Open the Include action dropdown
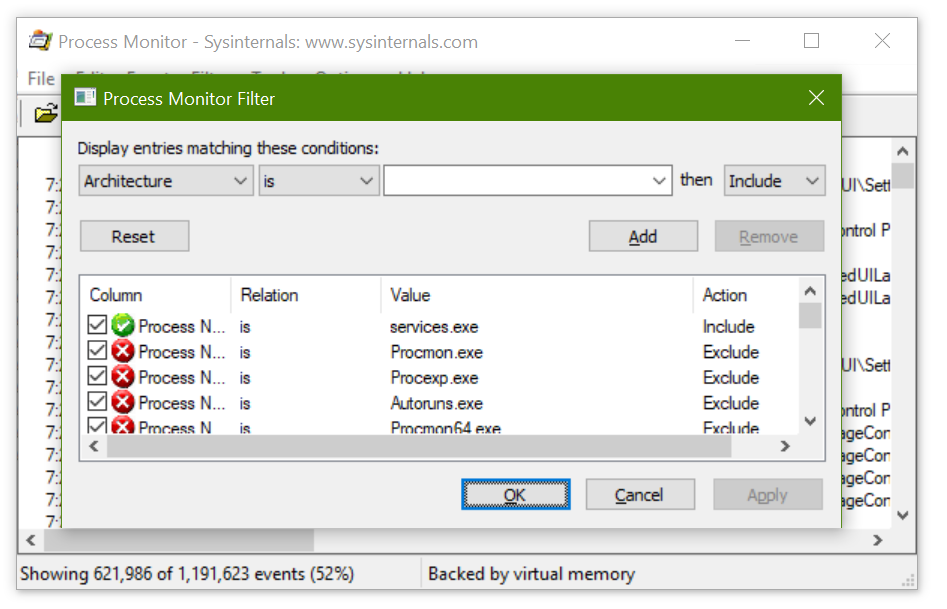This screenshot has height=609, width=947. [x=775, y=181]
